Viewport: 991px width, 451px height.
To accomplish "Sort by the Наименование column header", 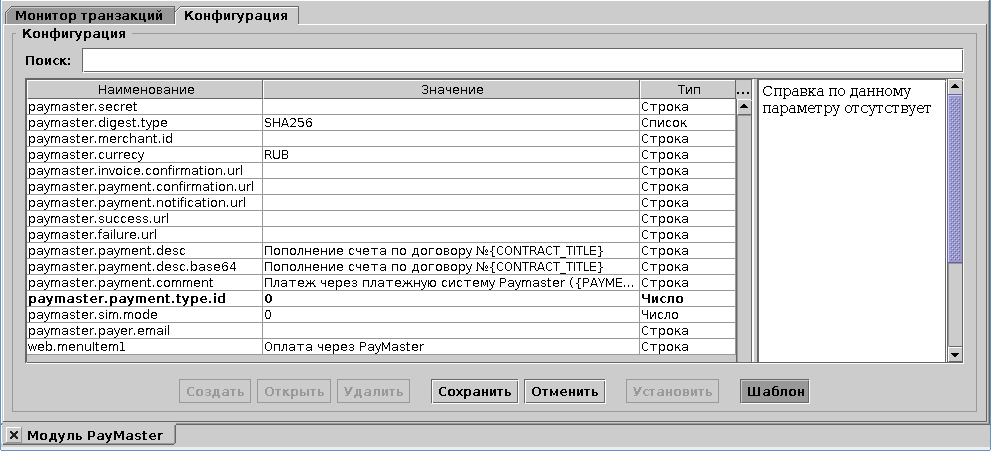I will tap(145, 90).
